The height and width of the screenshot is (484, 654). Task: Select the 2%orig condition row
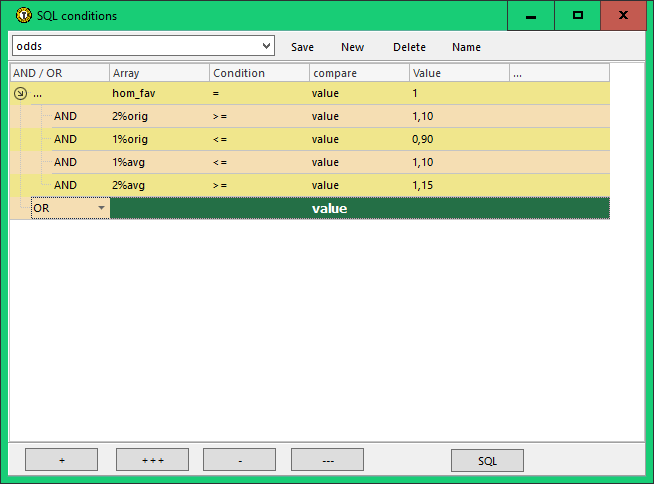132,116
